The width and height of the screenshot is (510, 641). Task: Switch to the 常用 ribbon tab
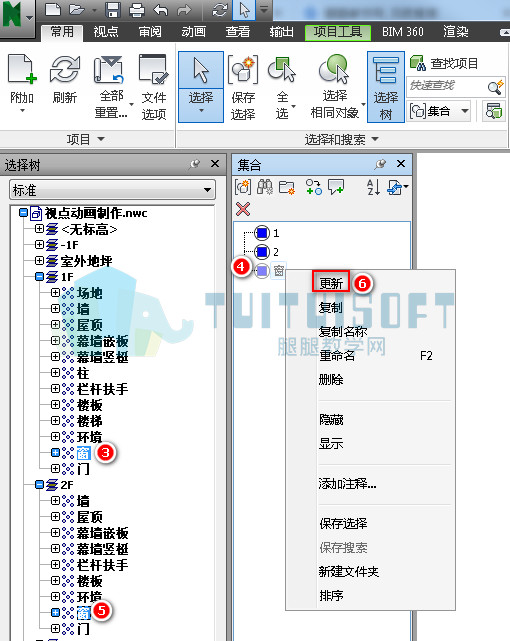[62, 32]
